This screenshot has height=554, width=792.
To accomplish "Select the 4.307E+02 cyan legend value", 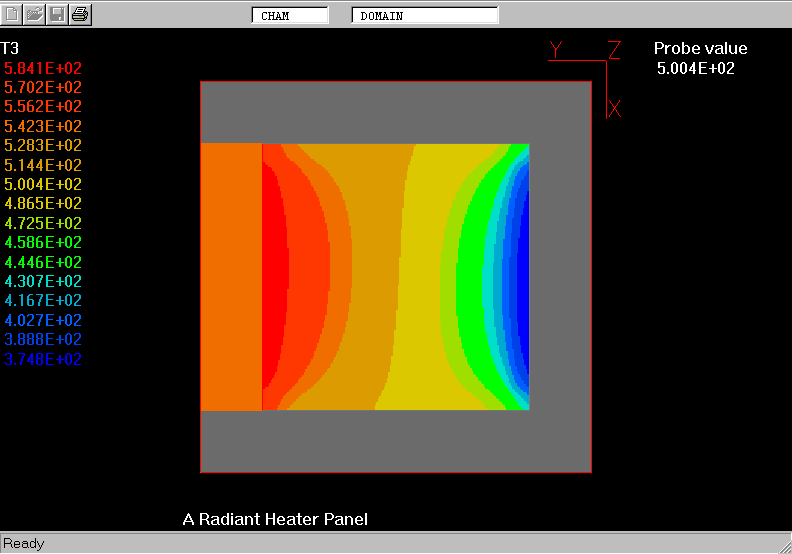I will 44,281.
